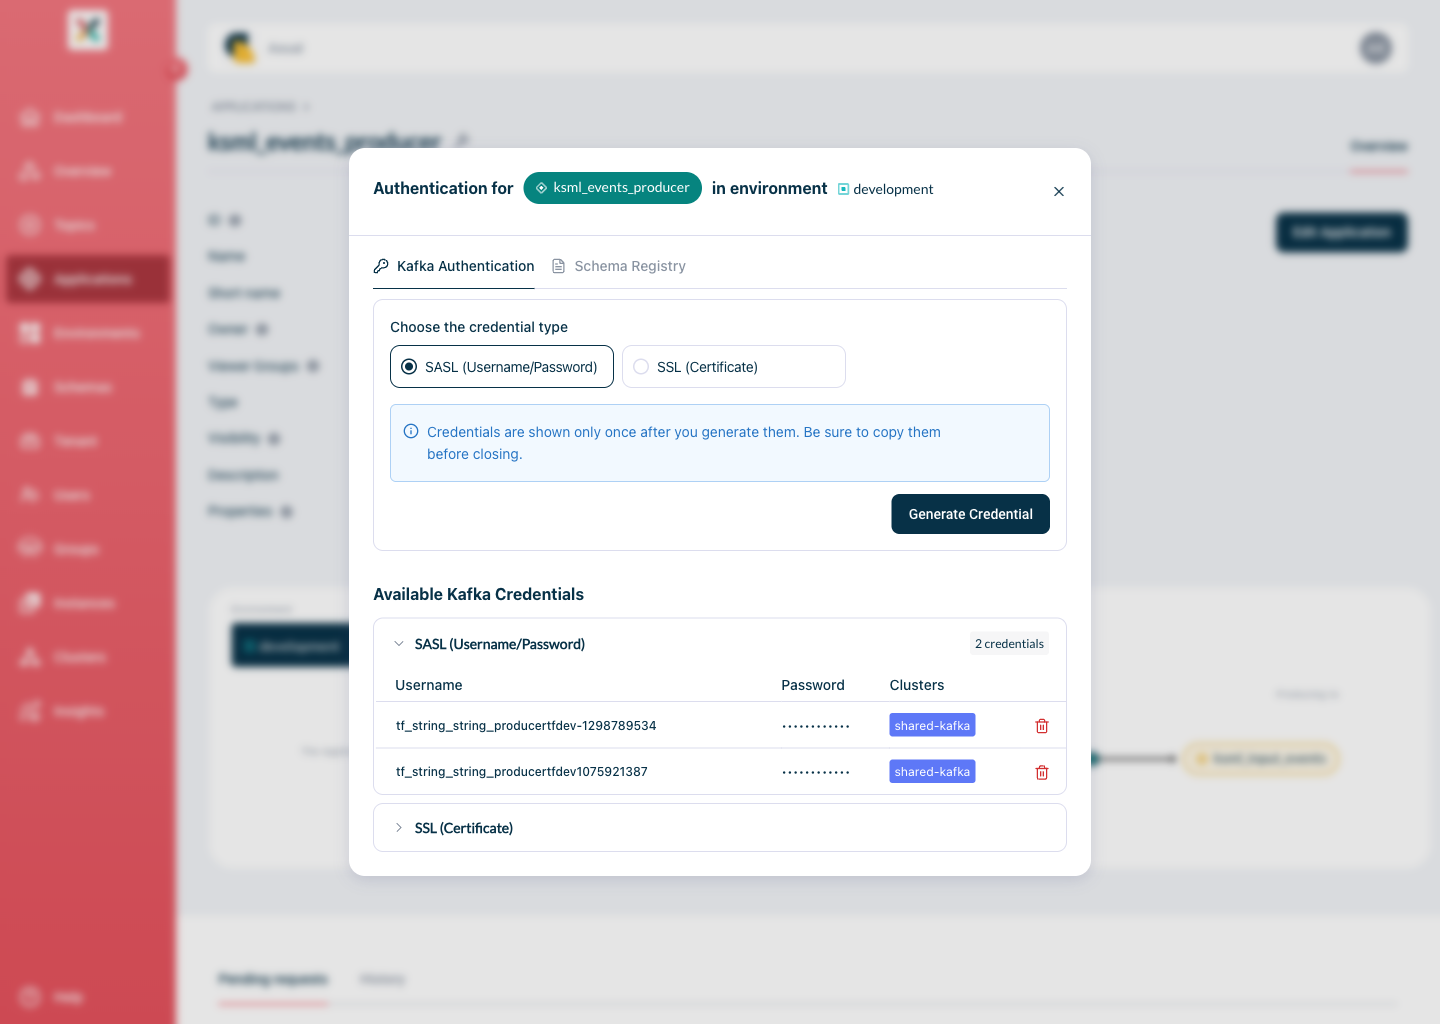Click the key icon of Kafka Authentication
1440x1024 pixels.
click(381, 266)
